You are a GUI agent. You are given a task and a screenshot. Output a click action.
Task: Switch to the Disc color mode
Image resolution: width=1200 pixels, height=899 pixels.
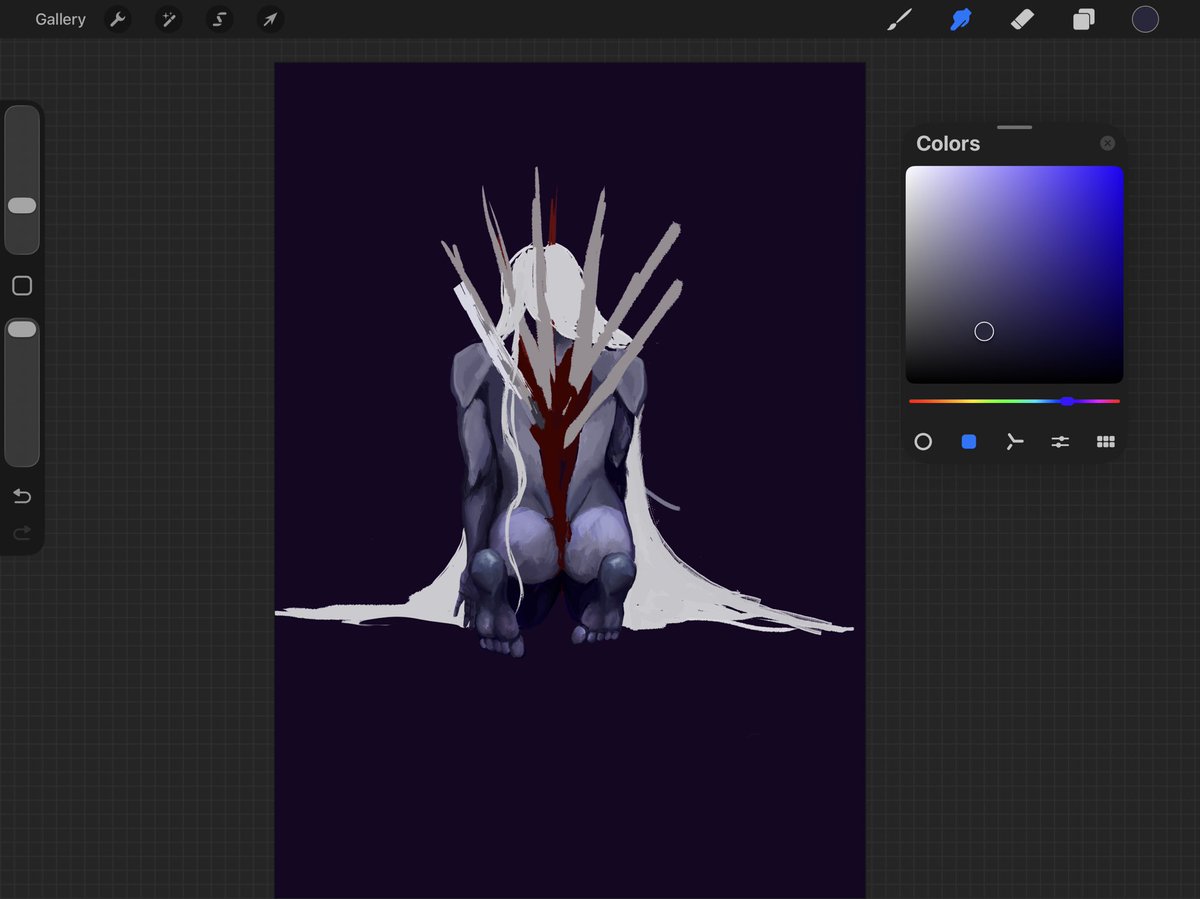click(923, 441)
